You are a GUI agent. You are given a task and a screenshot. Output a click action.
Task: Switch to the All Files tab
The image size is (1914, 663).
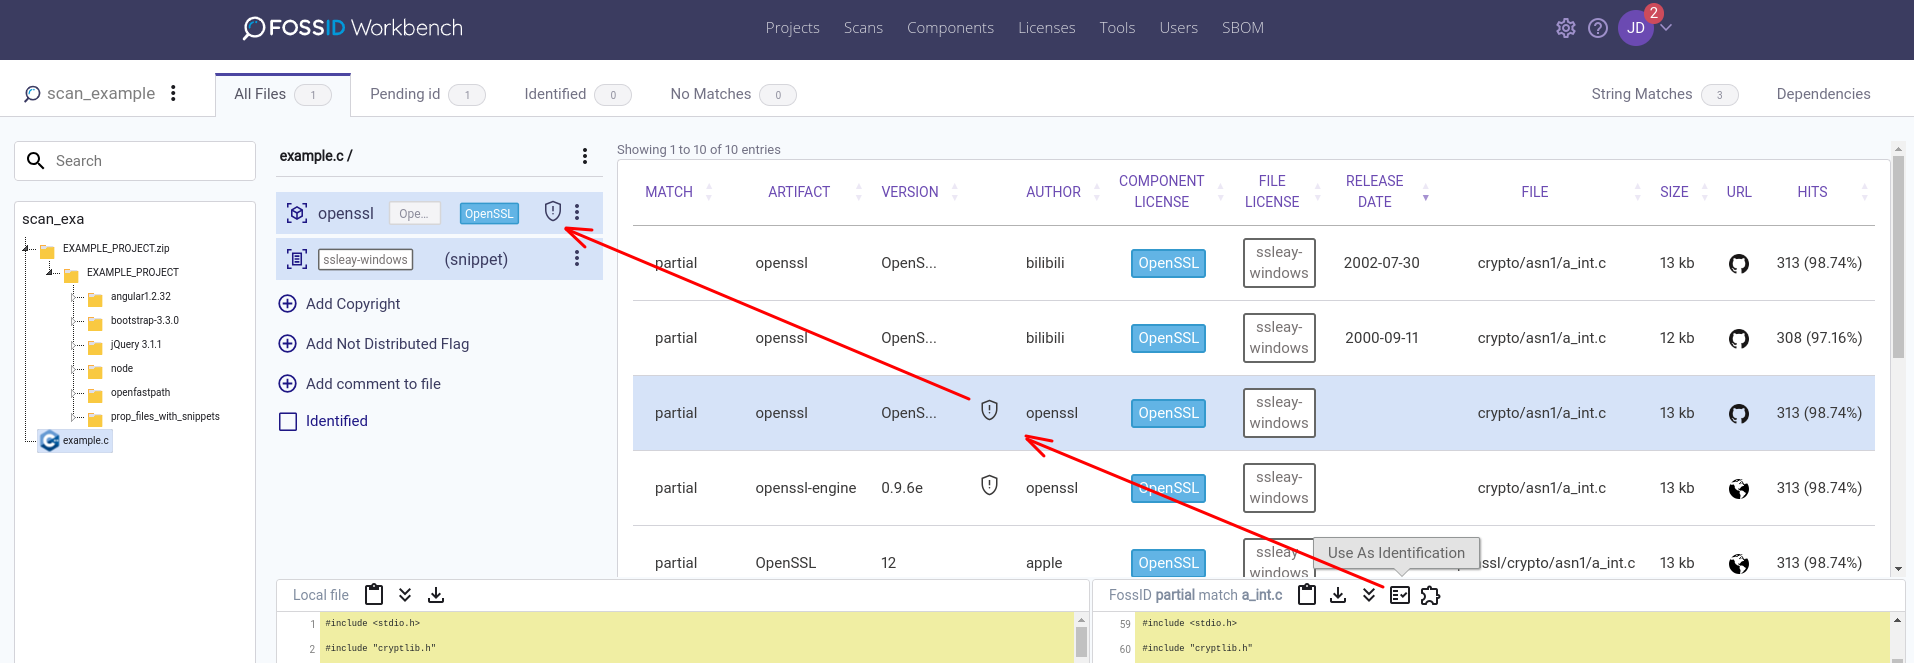click(283, 94)
